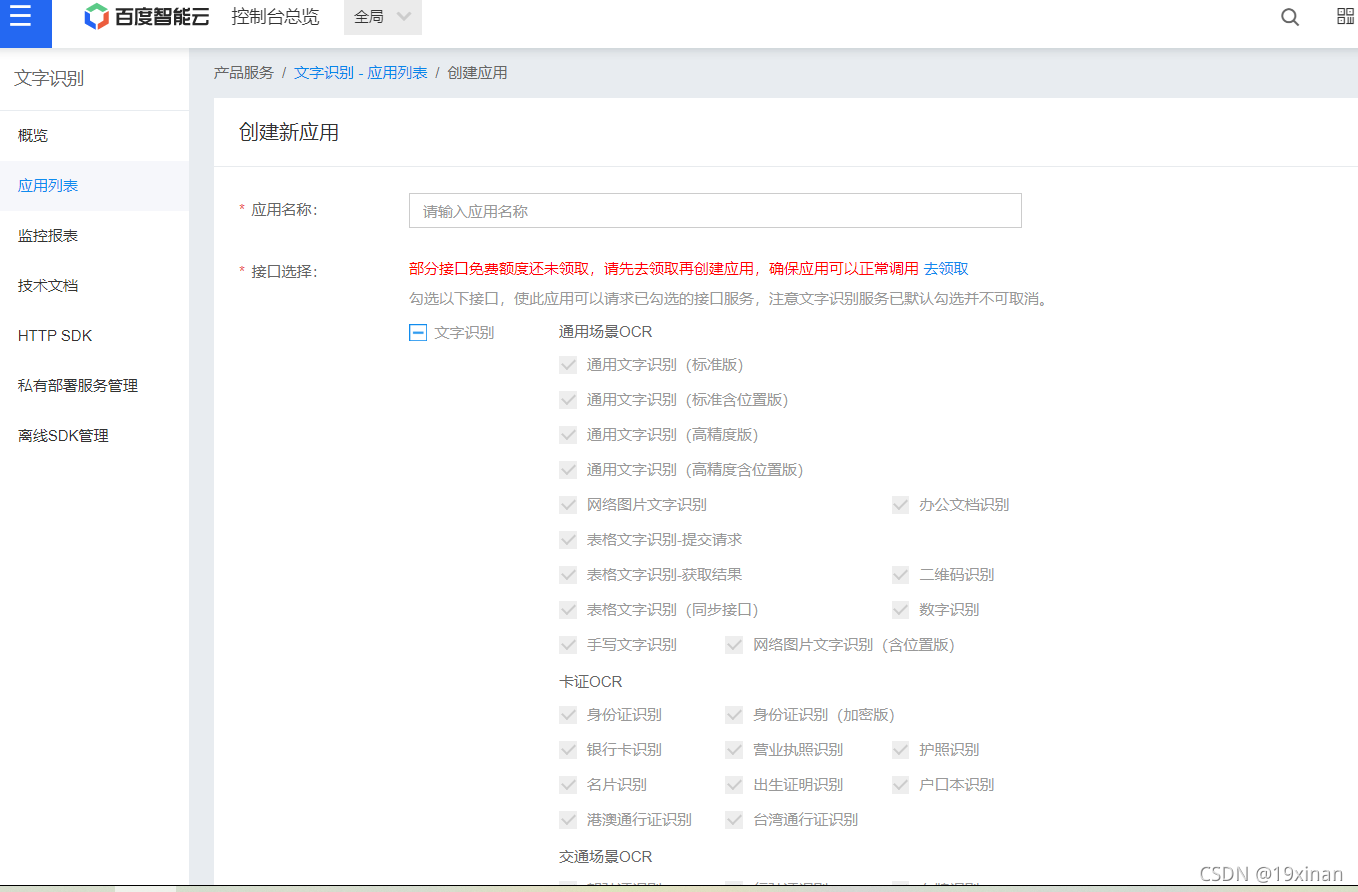Open the 全局 region dropdown

(382, 17)
